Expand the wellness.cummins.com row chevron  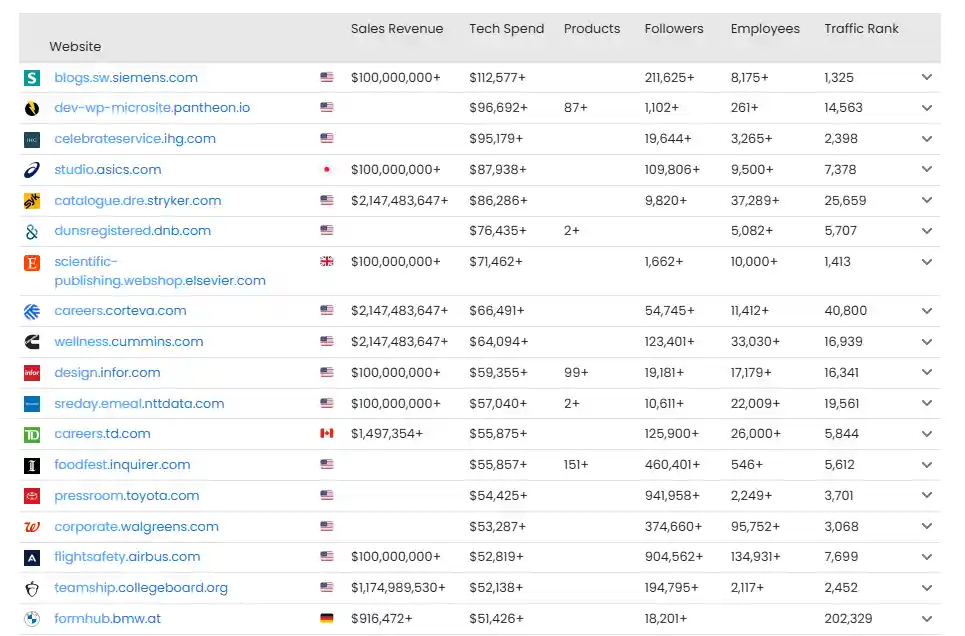click(x=927, y=342)
